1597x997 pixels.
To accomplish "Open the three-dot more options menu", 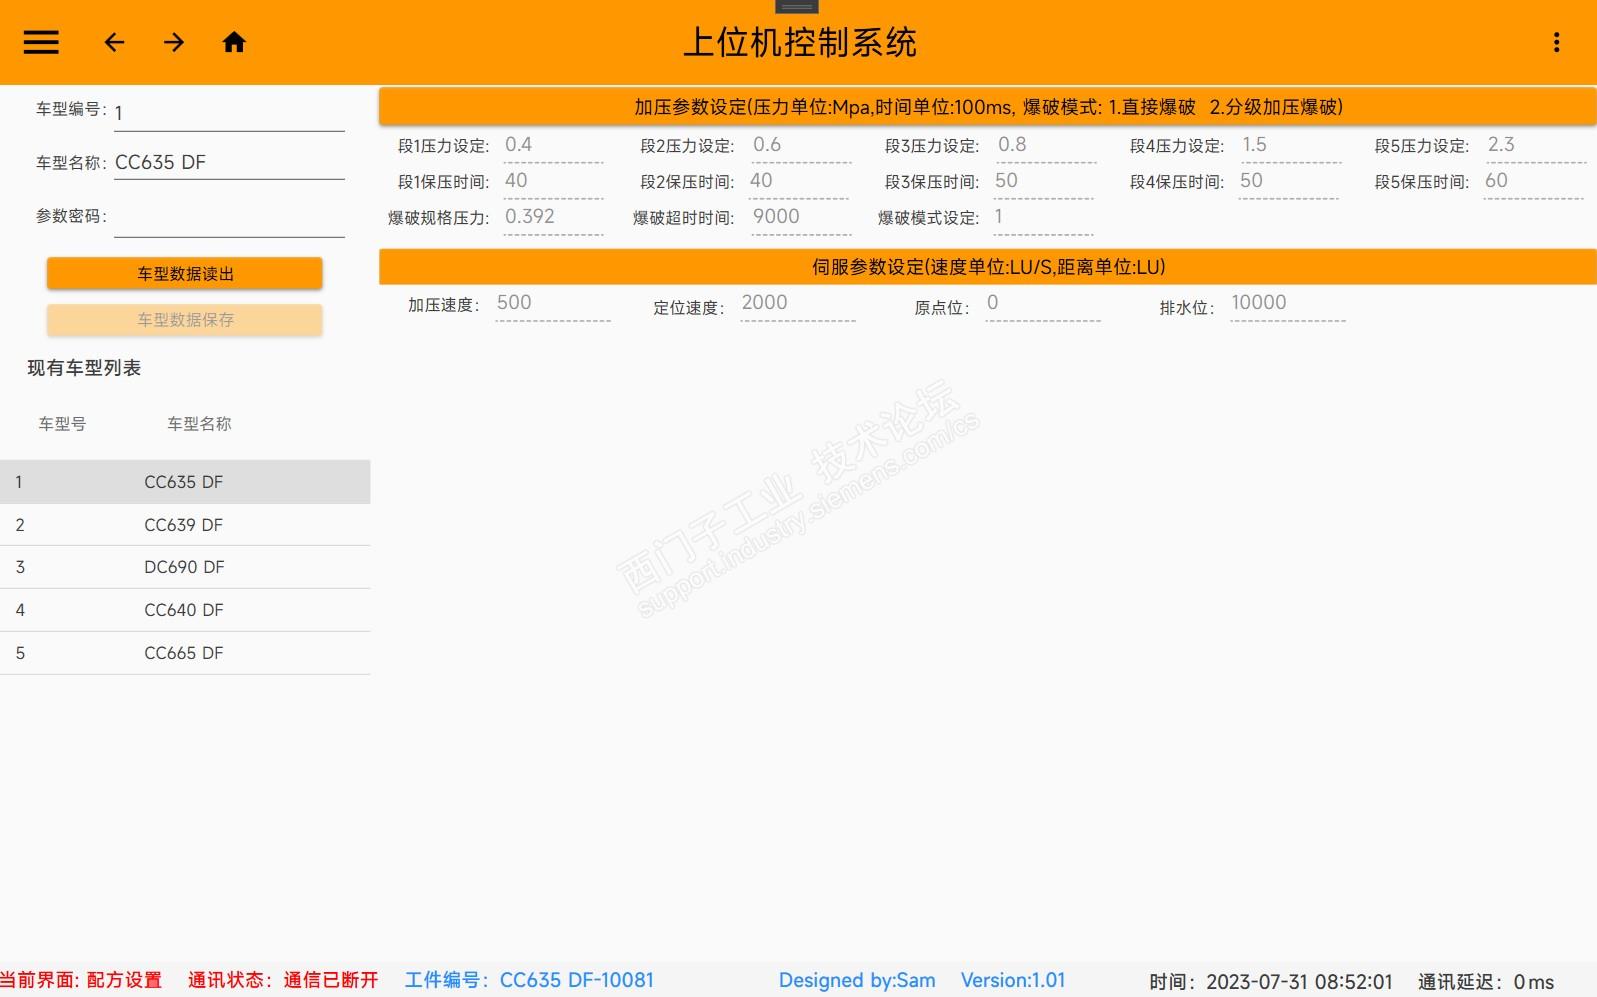I will click(1556, 42).
